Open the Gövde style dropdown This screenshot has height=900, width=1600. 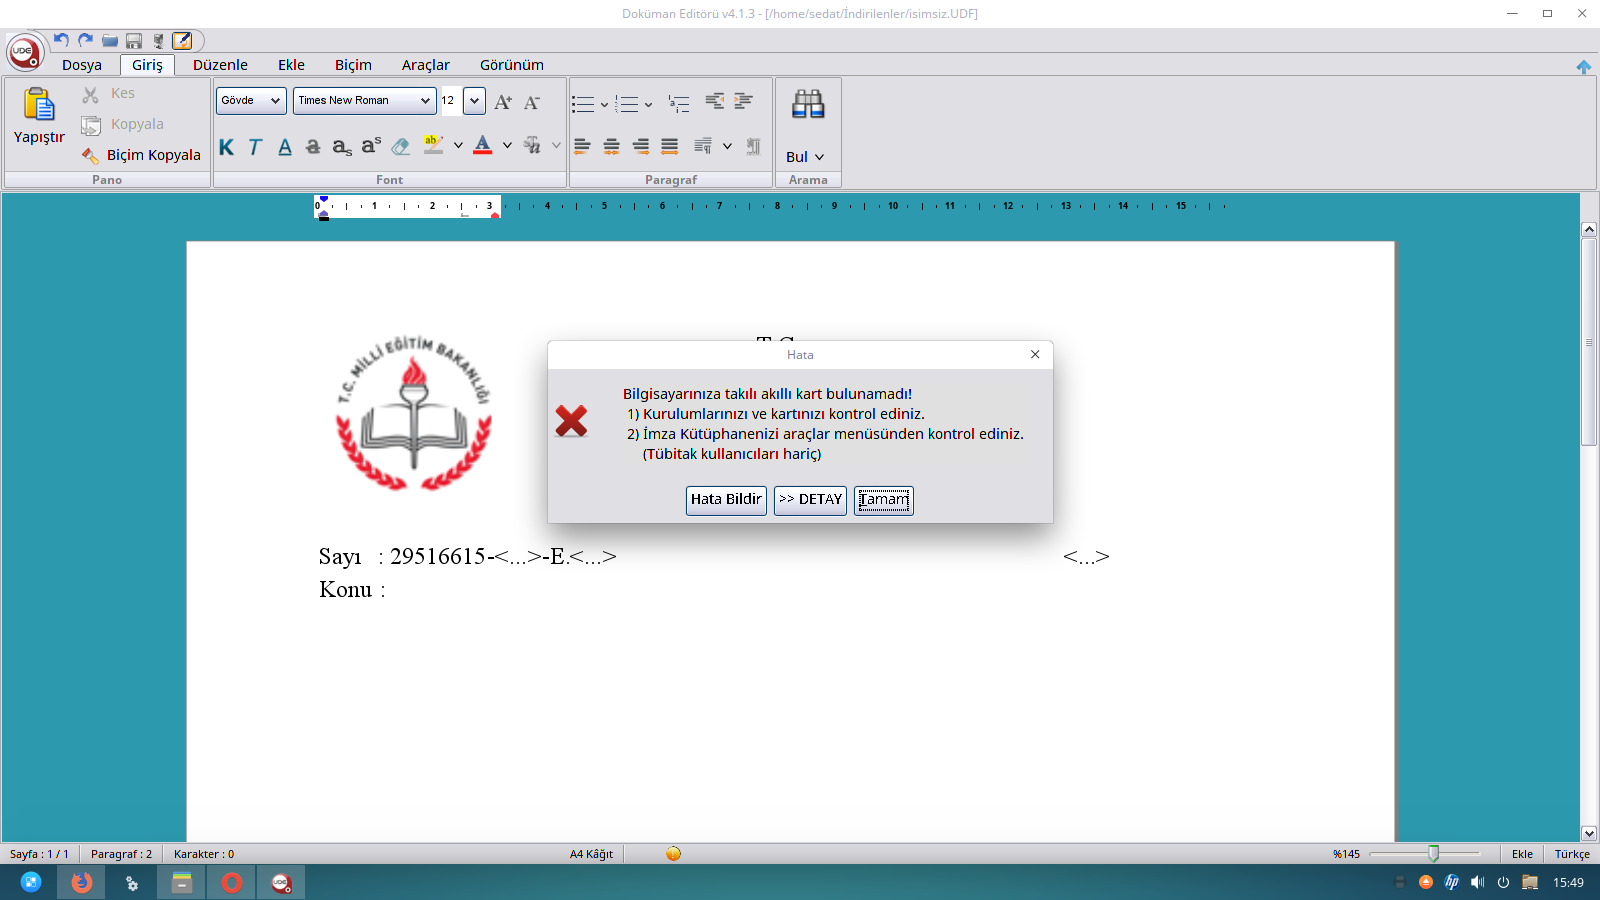point(251,100)
